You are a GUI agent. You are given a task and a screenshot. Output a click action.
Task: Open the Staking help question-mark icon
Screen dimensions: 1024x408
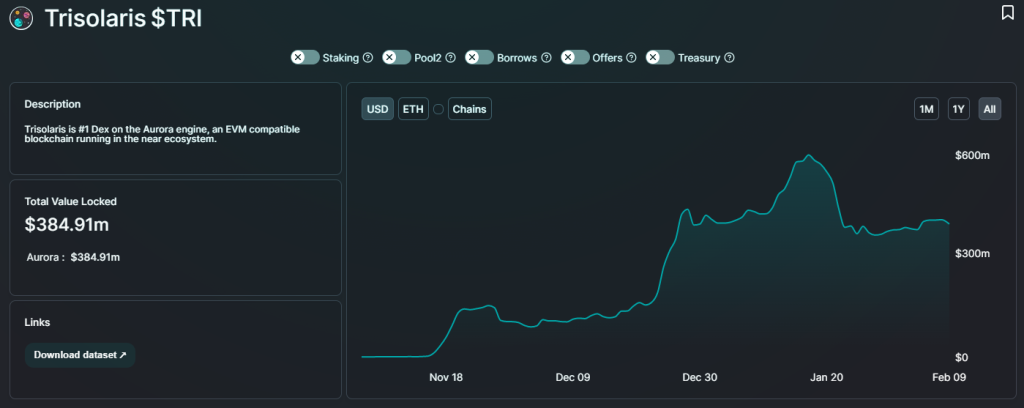368,57
